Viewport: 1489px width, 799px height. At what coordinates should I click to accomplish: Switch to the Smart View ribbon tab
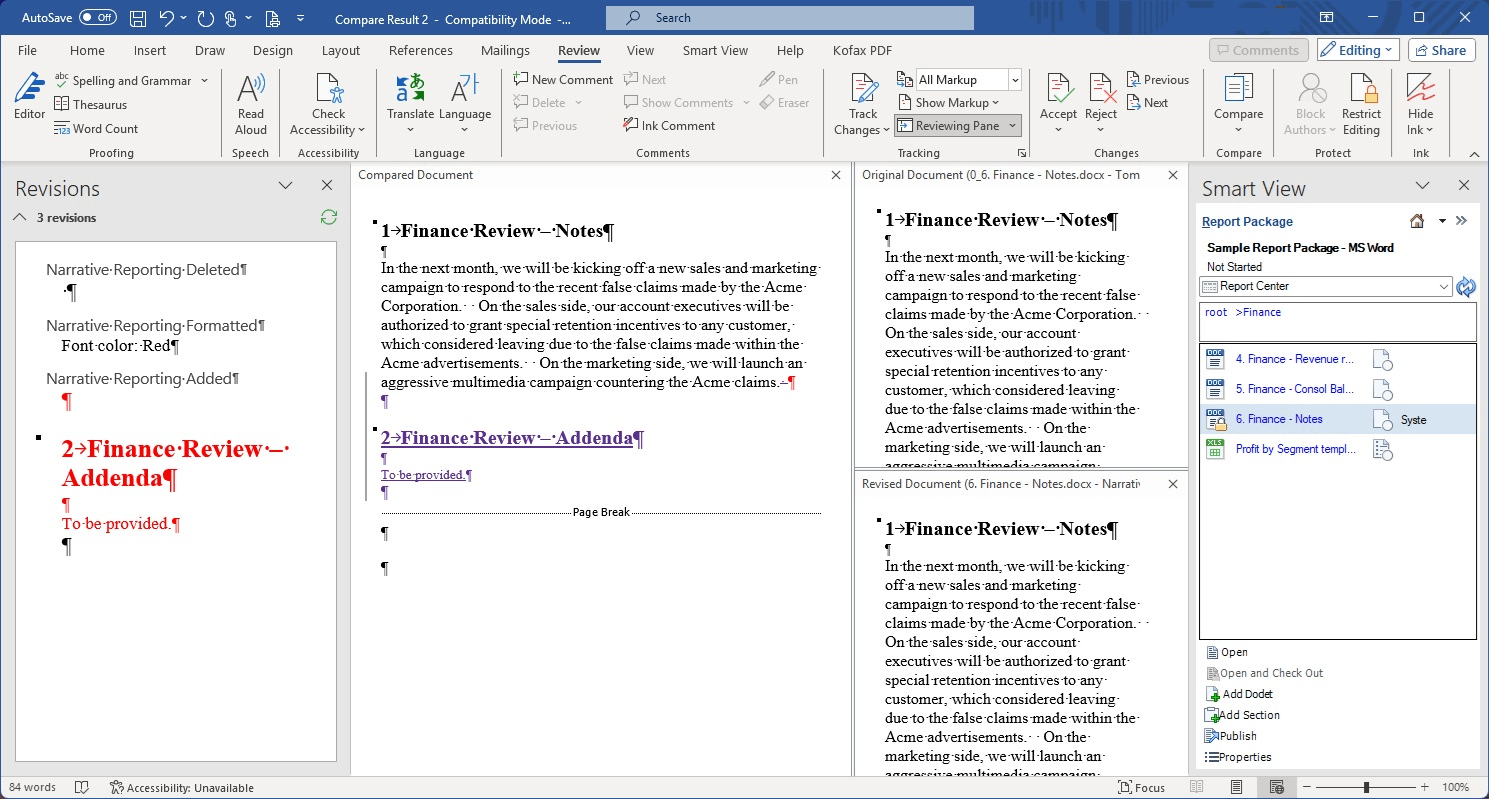pyautogui.click(x=715, y=50)
